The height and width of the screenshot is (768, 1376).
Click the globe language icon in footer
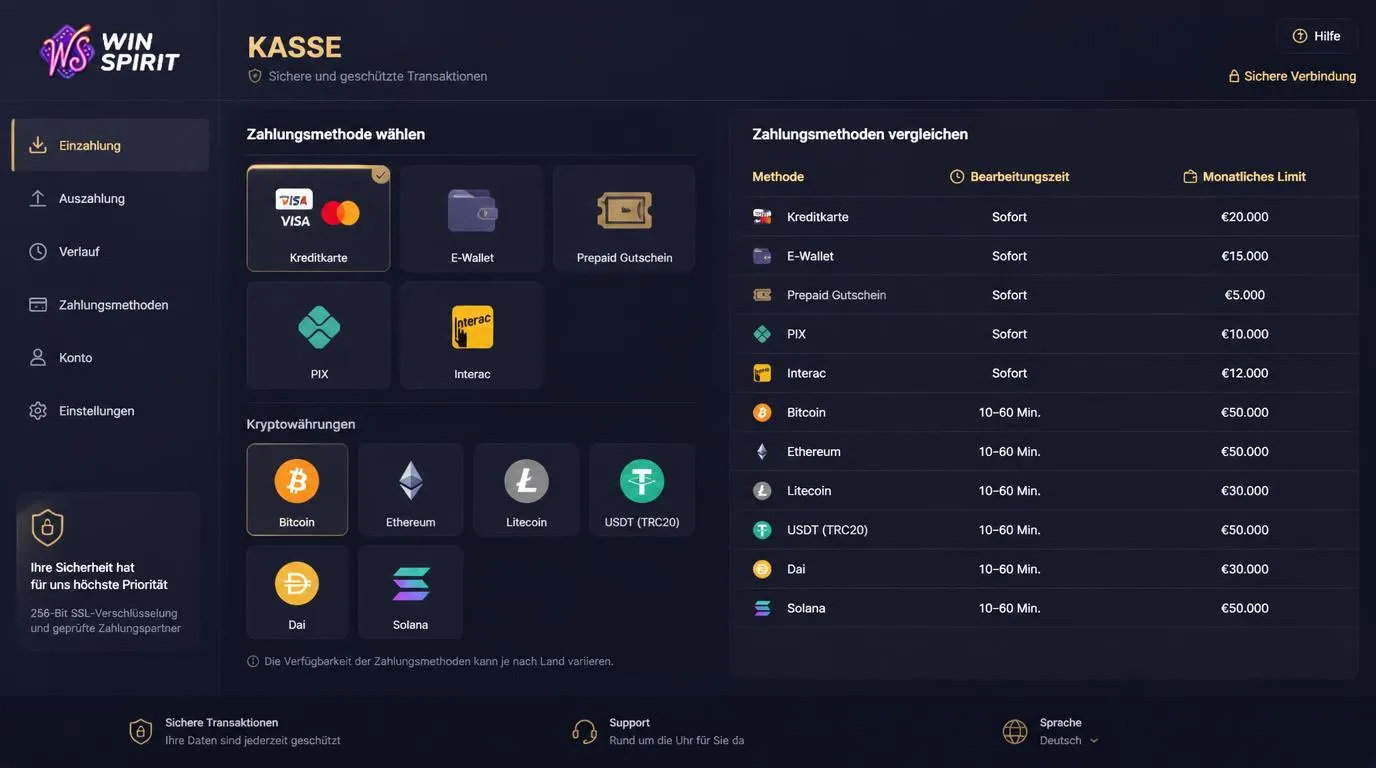pos(1015,731)
